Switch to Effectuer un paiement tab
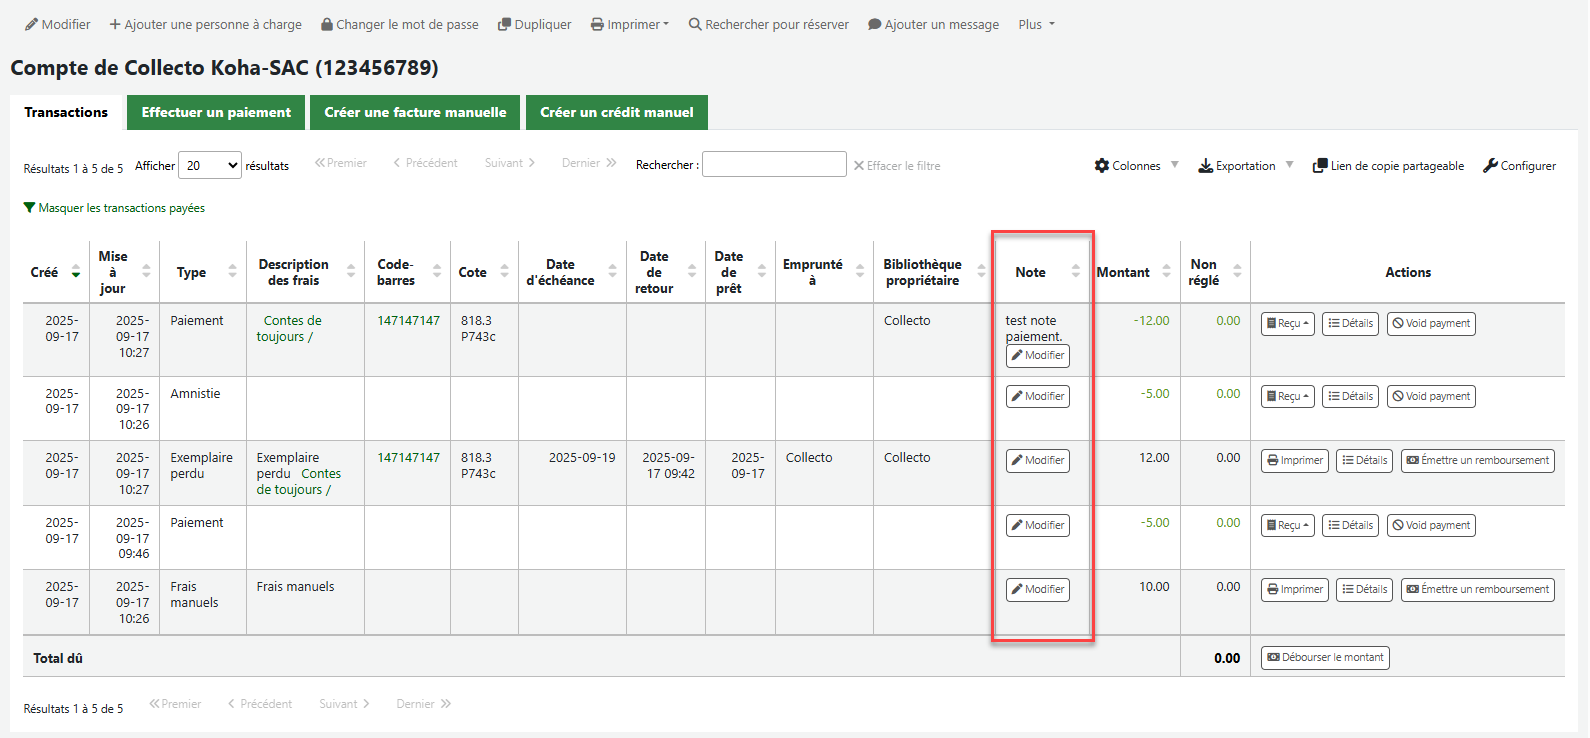Image resolution: width=1590 pixels, height=738 pixels. pyautogui.click(x=216, y=112)
